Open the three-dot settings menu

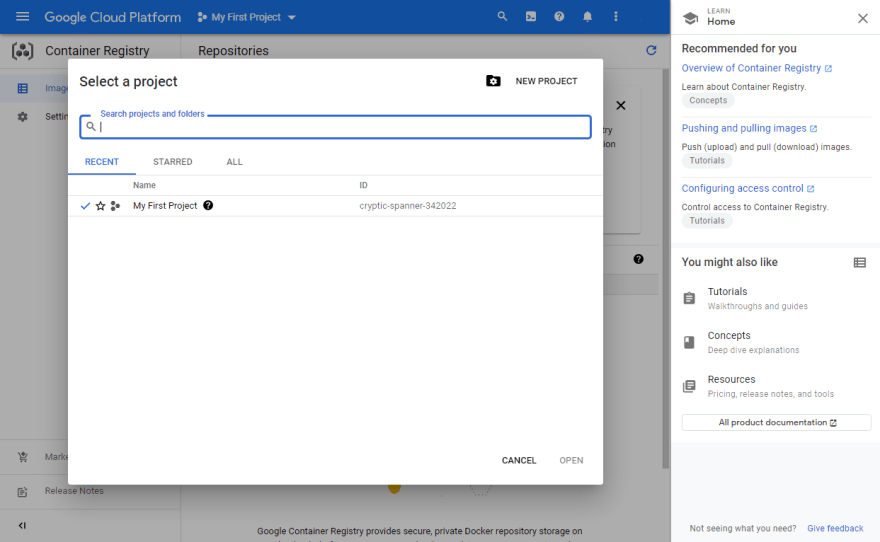coord(616,16)
